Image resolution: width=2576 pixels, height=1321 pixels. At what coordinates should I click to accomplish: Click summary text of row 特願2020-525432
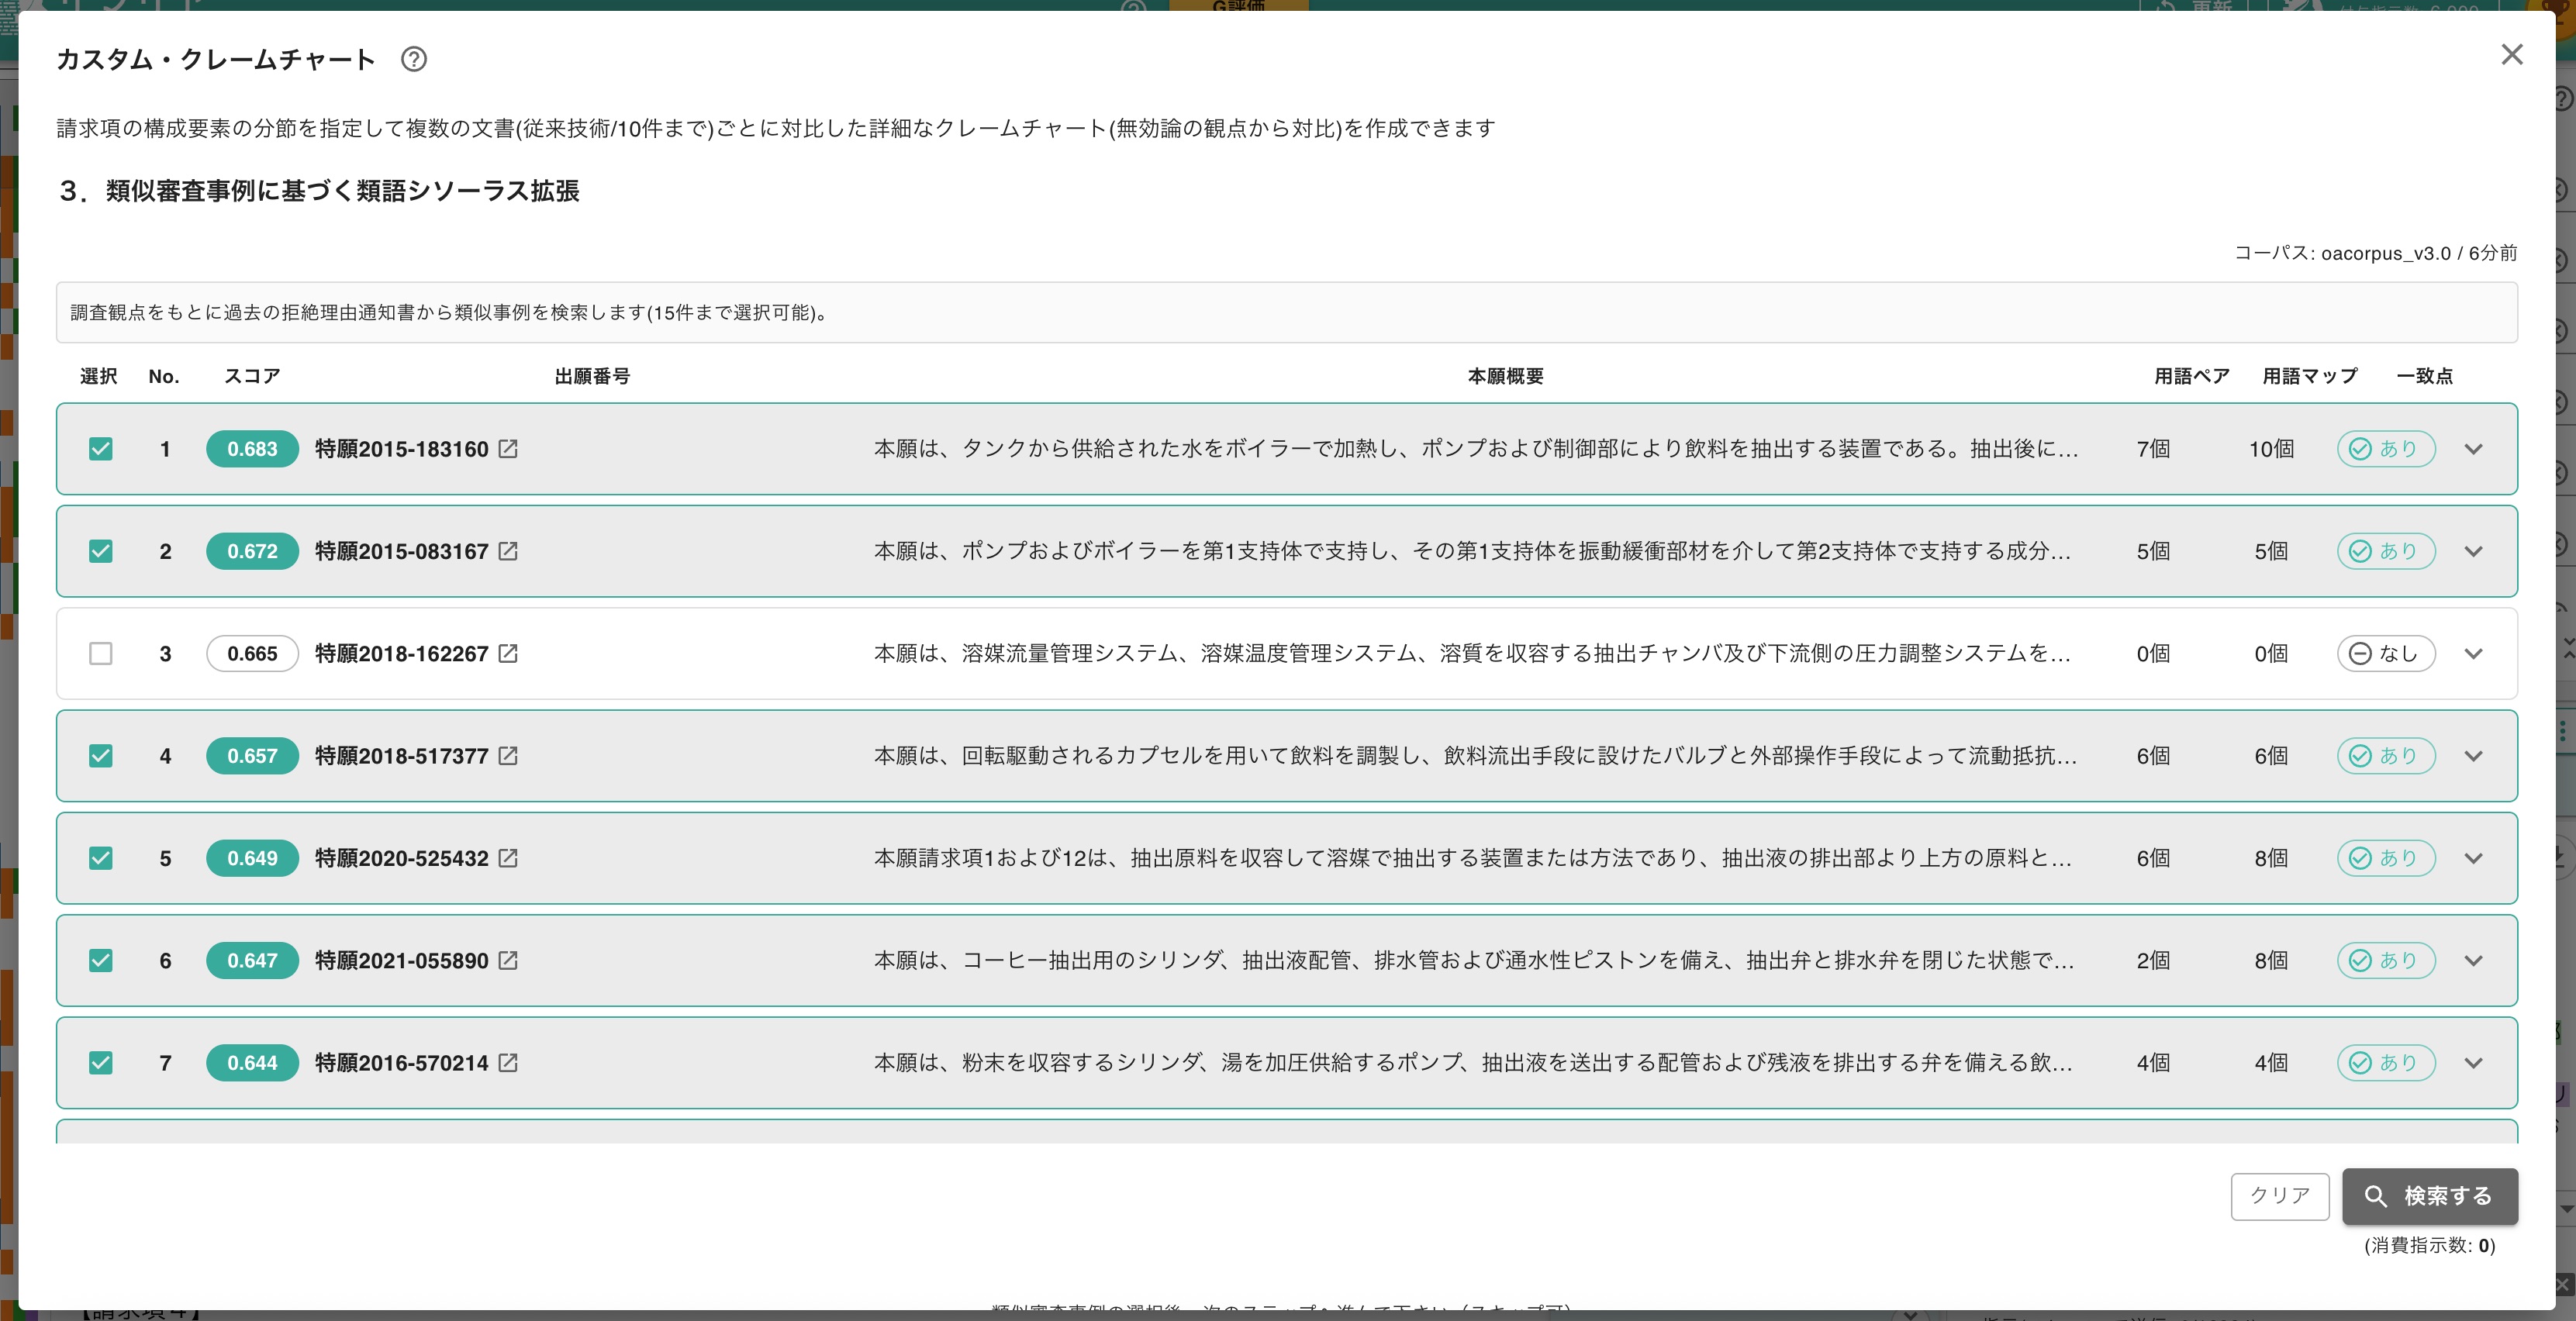(x=1472, y=858)
